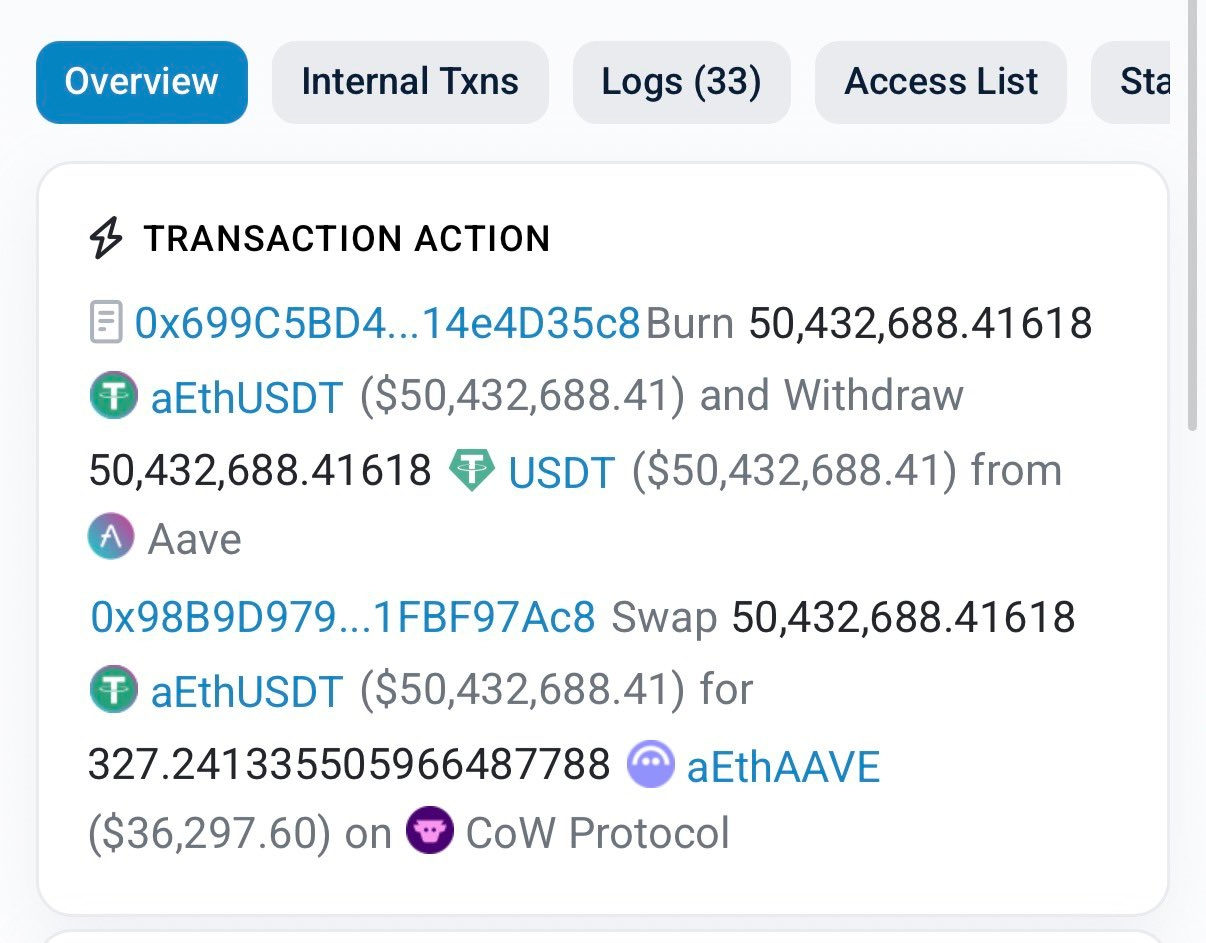Click the contract document icon beside 0x699C5BD4
The height and width of the screenshot is (943, 1206).
click(x=106, y=324)
